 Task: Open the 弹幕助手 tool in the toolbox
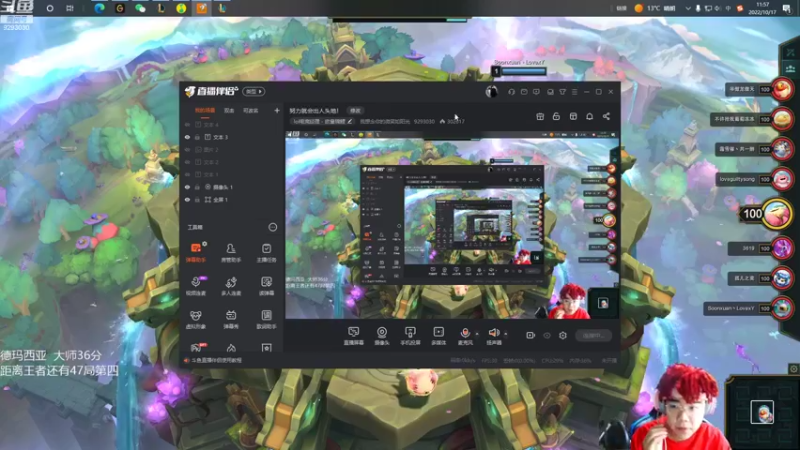pos(195,253)
